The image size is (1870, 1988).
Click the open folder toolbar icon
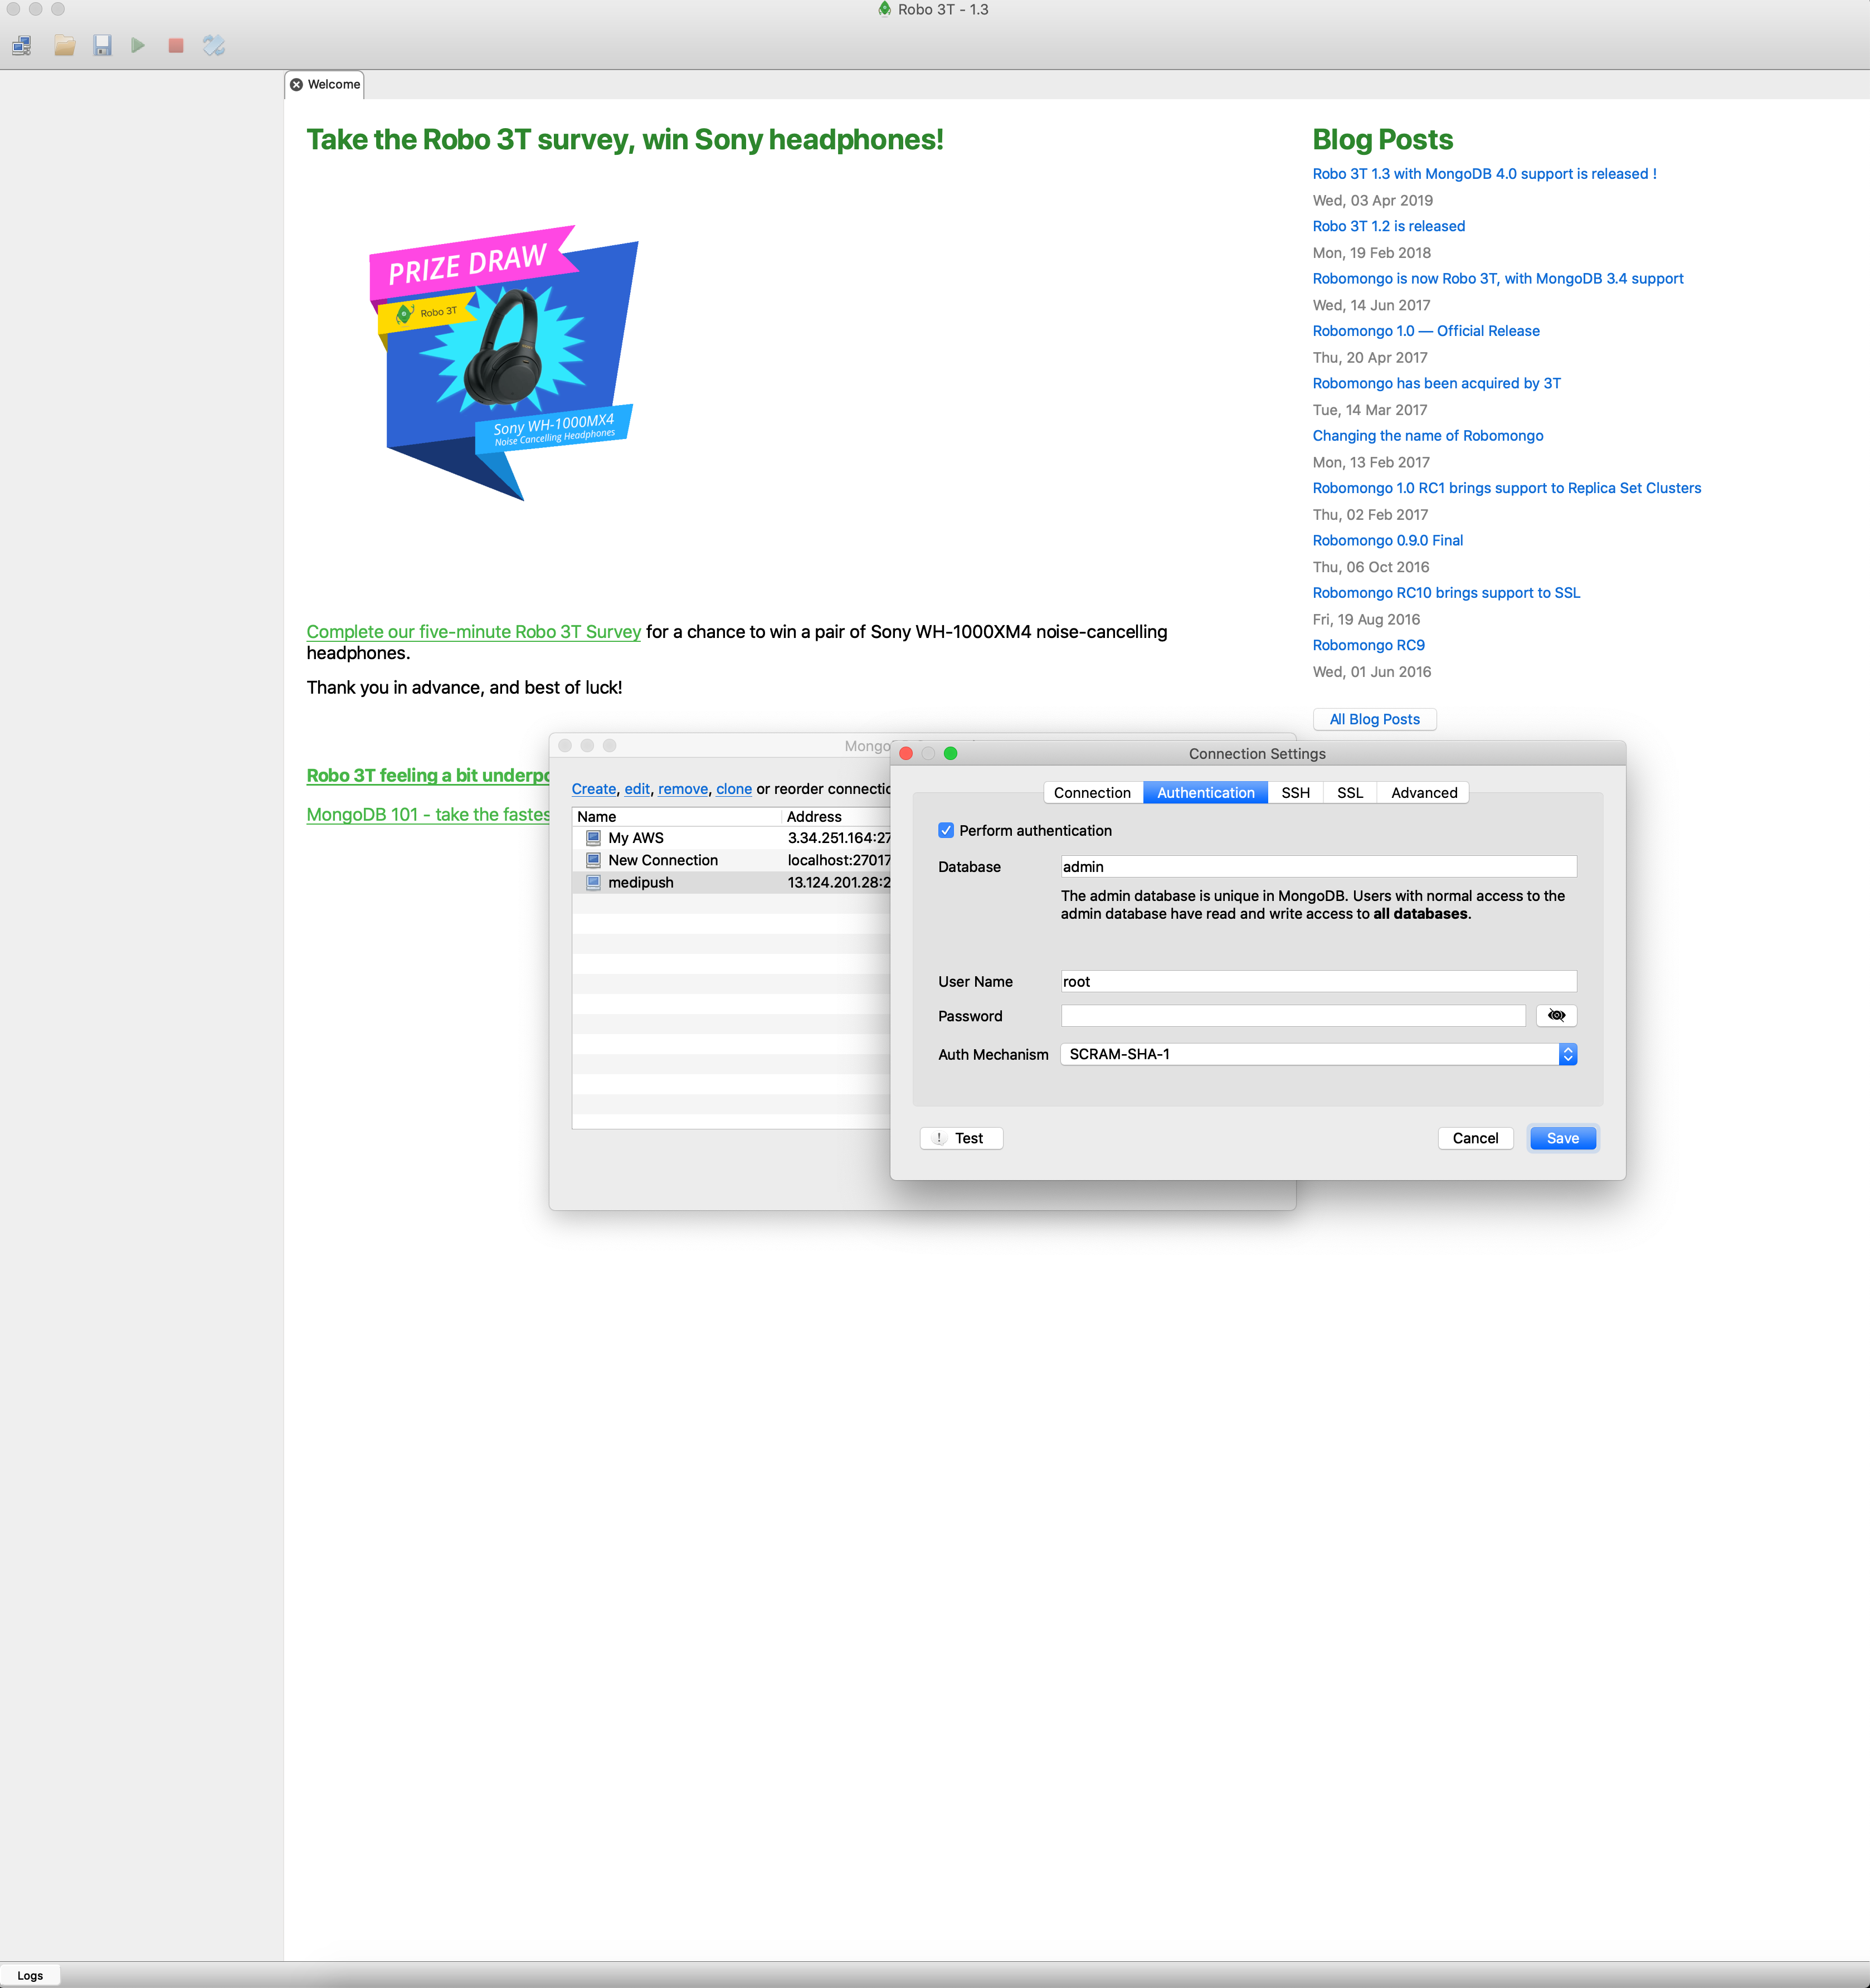click(65, 45)
